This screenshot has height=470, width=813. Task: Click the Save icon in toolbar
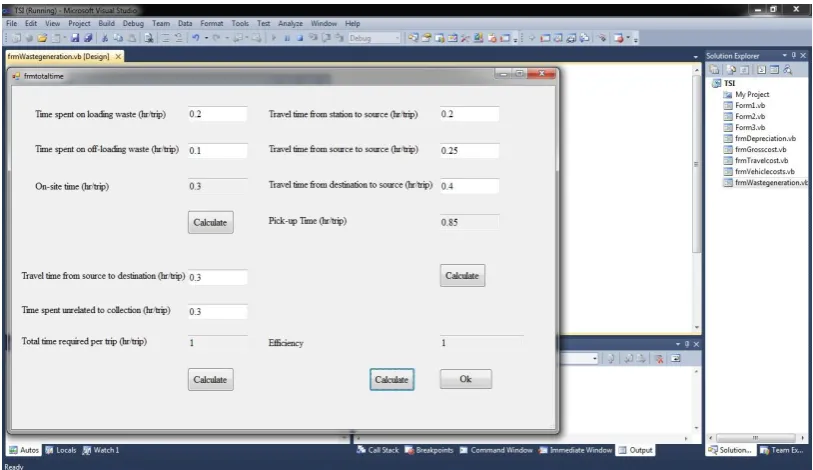pyautogui.click(x=75, y=38)
